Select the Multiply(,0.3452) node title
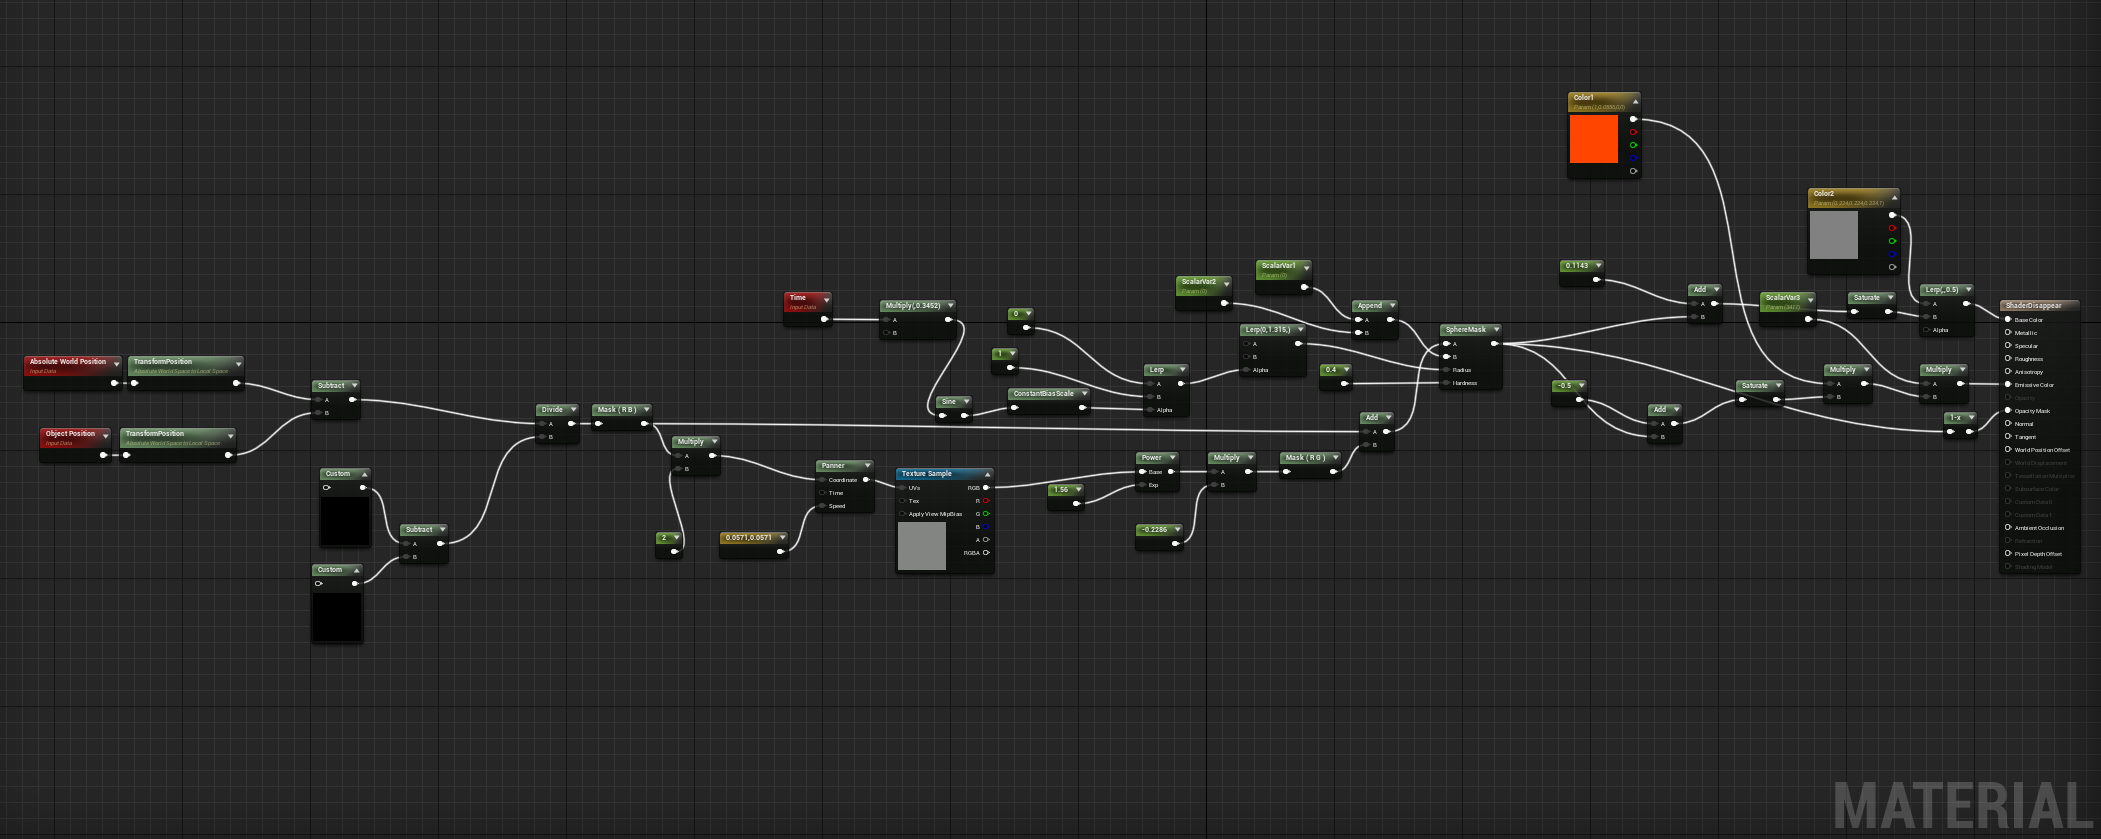The height and width of the screenshot is (839, 2101). pyautogui.click(x=912, y=306)
